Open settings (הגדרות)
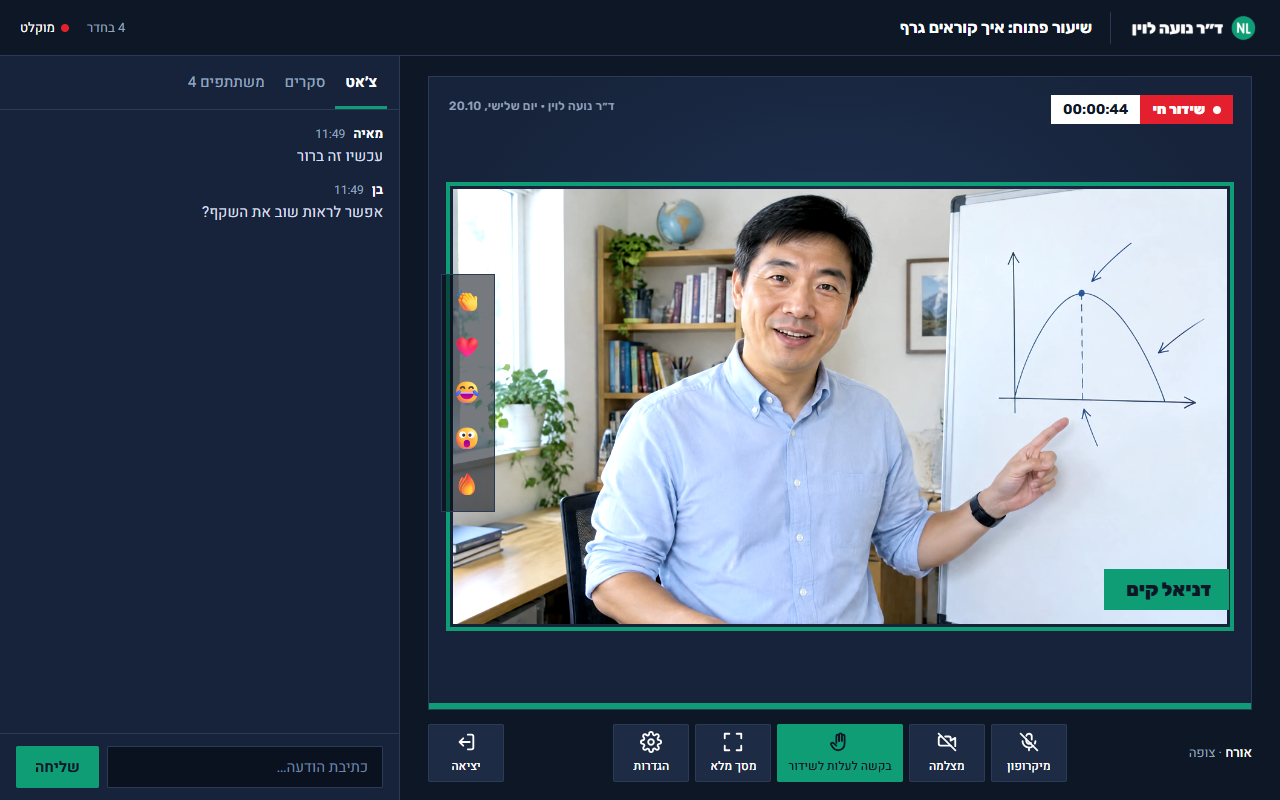1280x800 pixels. click(x=651, y=753)
